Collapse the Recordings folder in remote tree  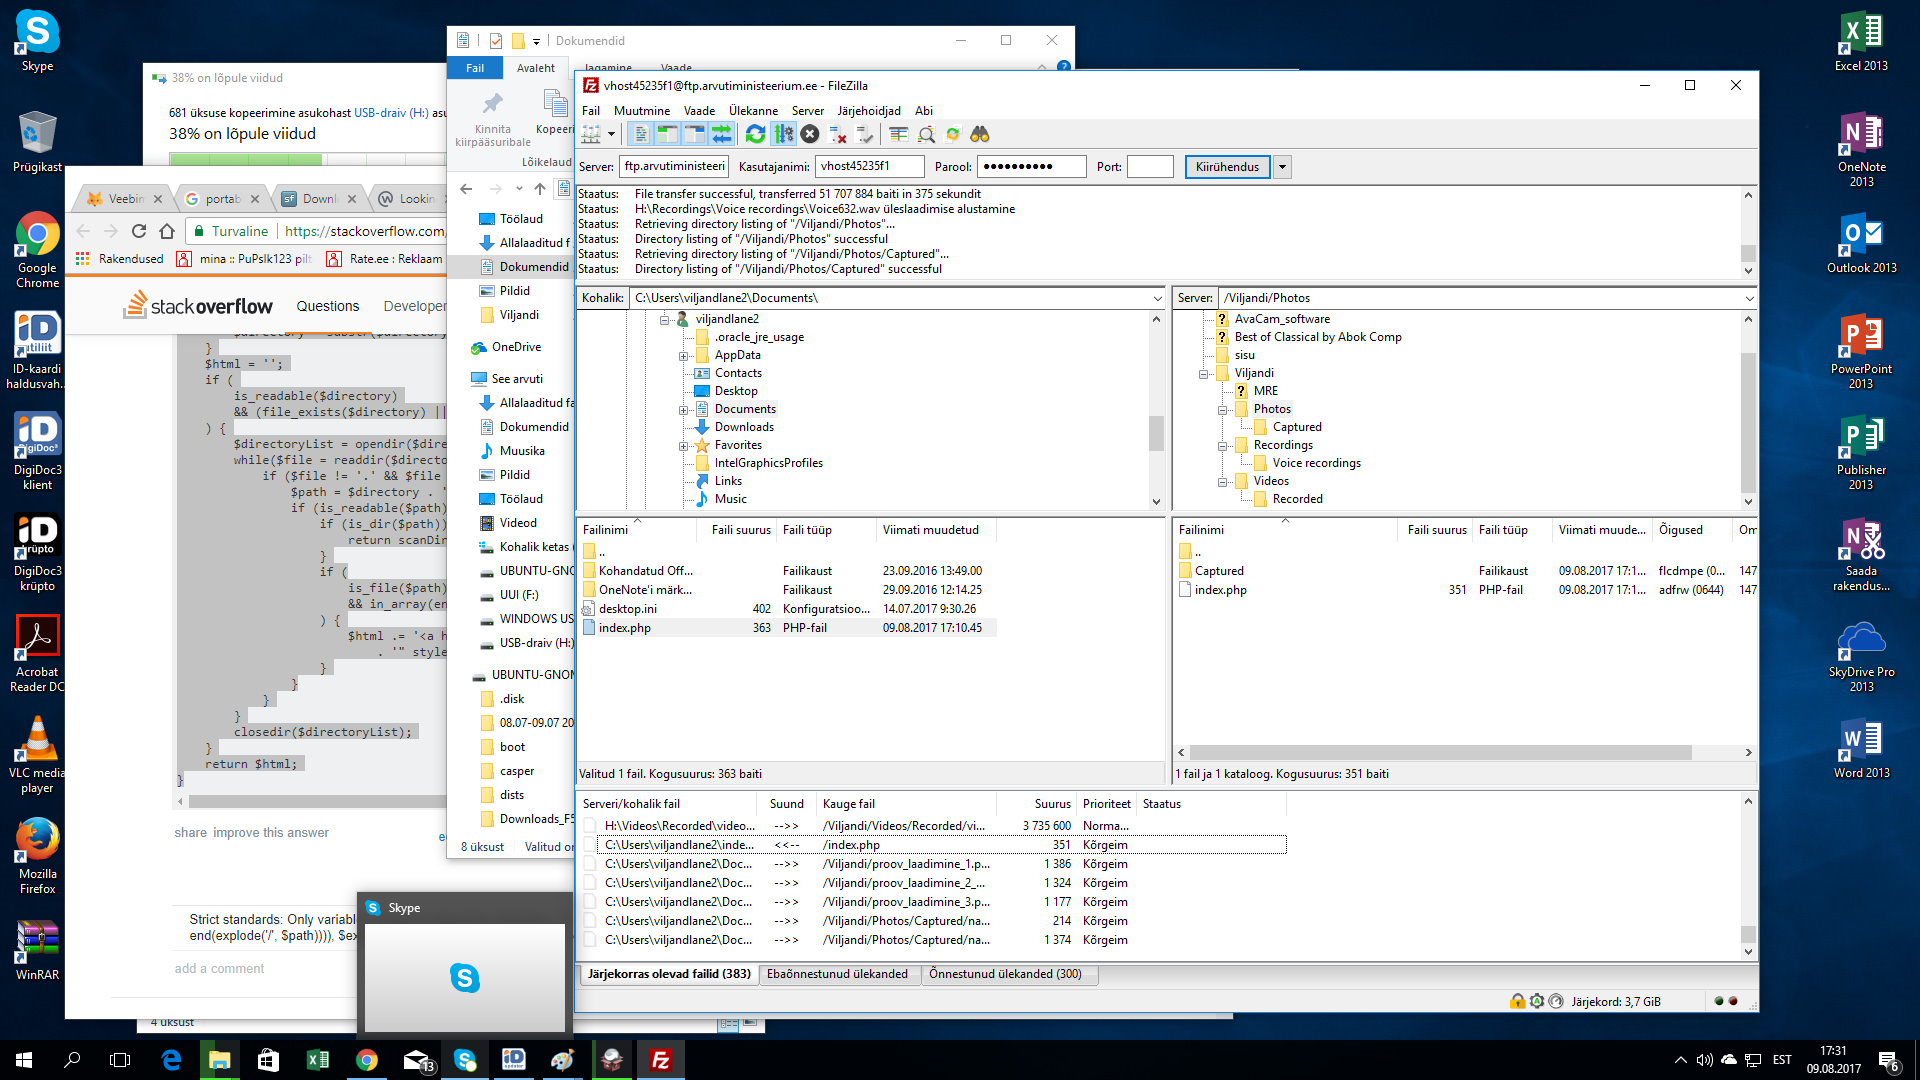tap(1222, 446)
